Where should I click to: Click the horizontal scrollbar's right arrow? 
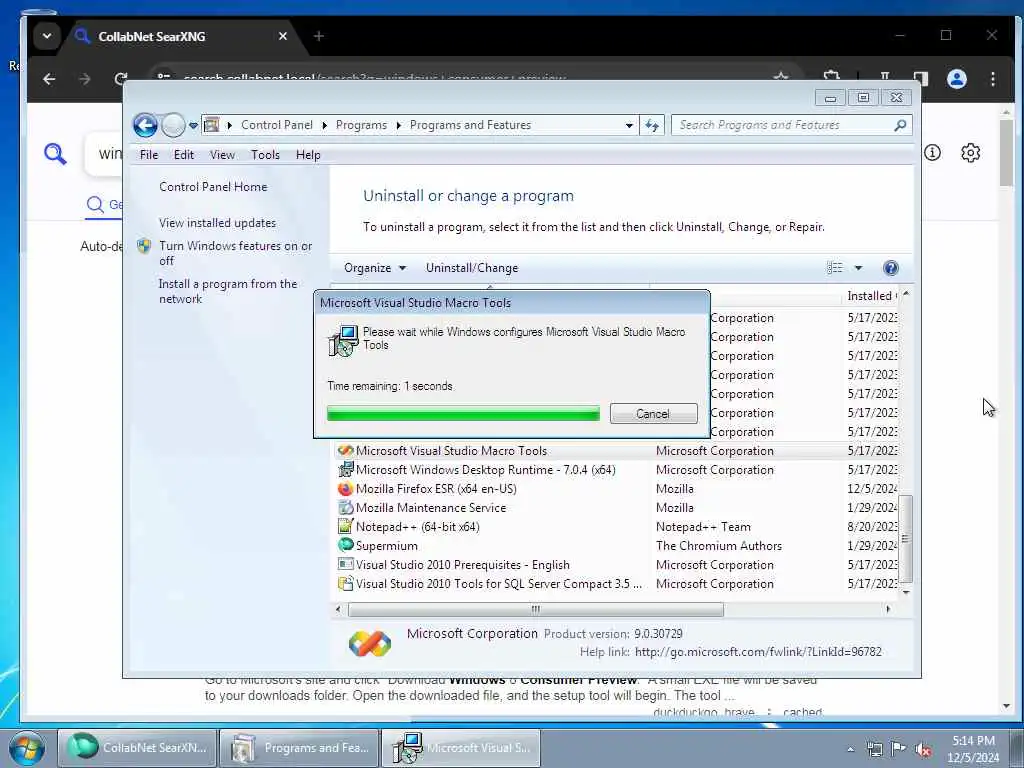coord(888,609)
